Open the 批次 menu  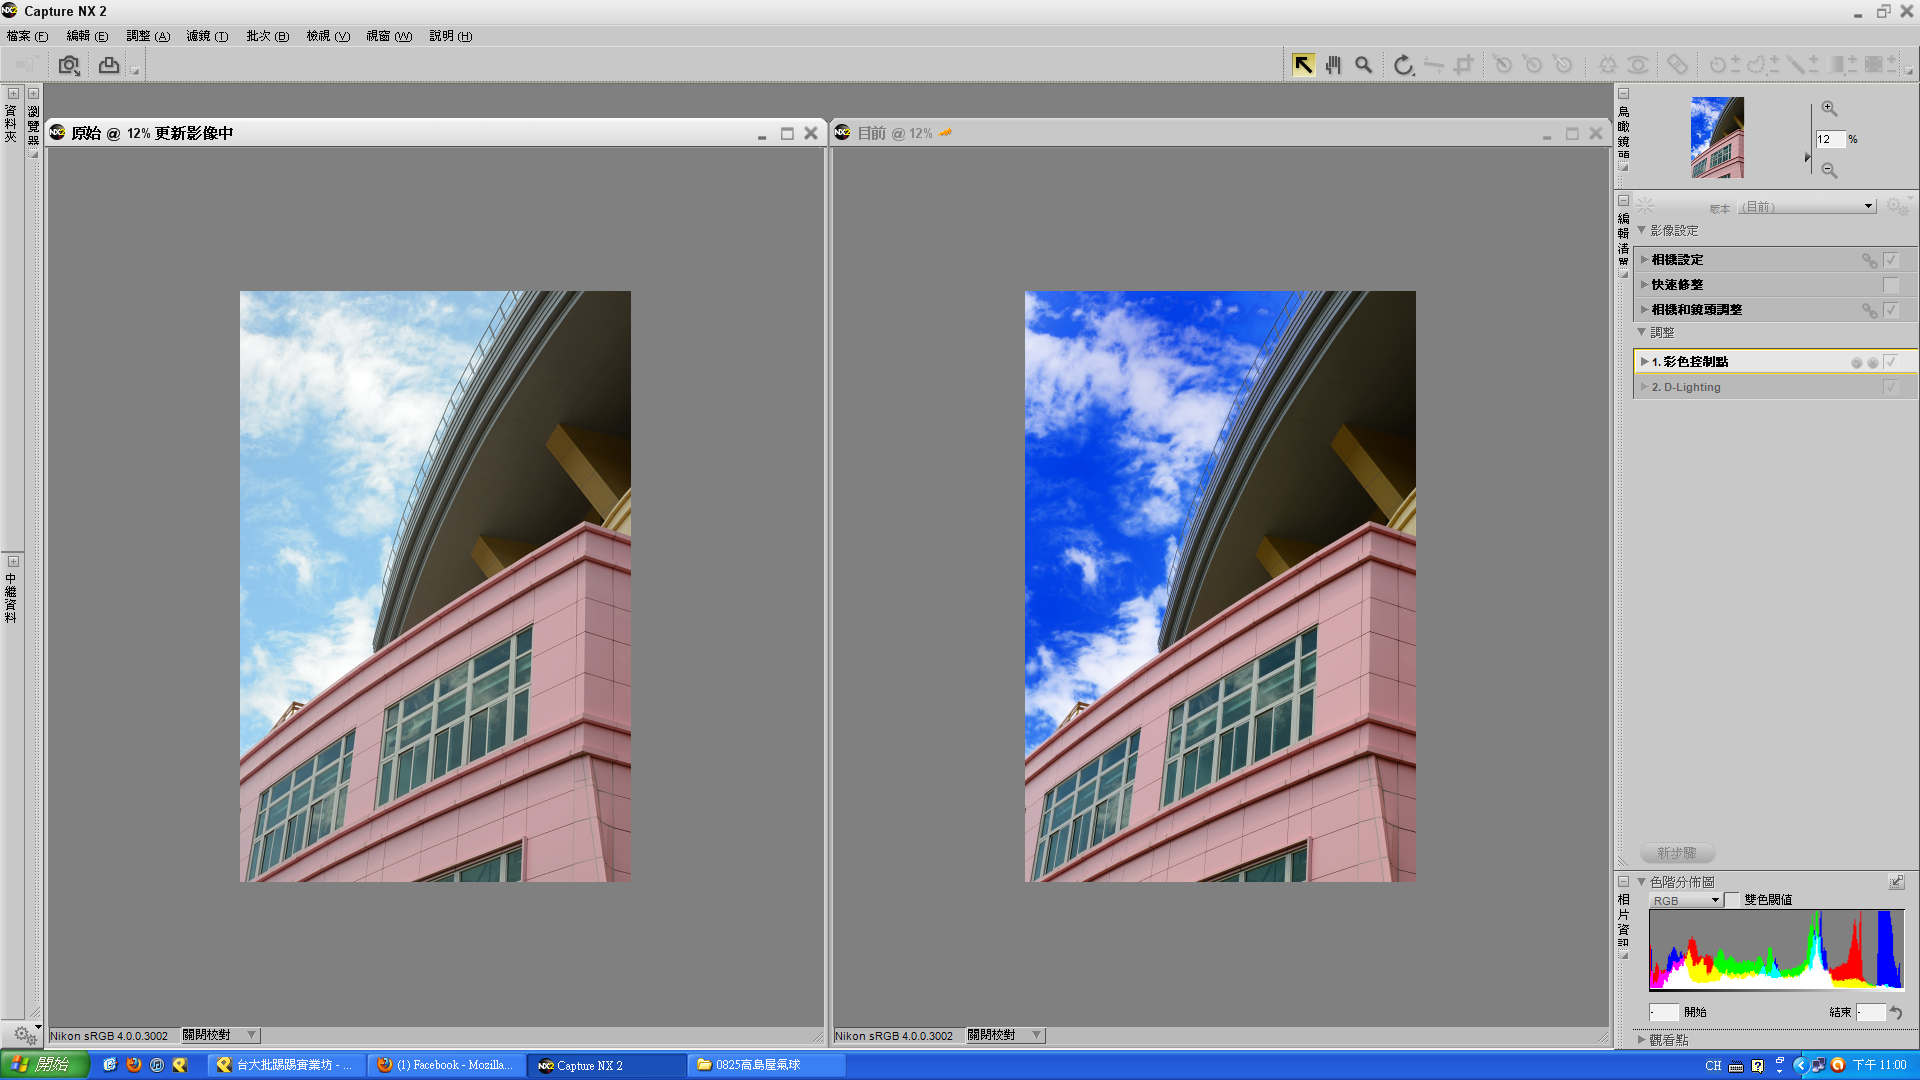[x=266, y=36]
